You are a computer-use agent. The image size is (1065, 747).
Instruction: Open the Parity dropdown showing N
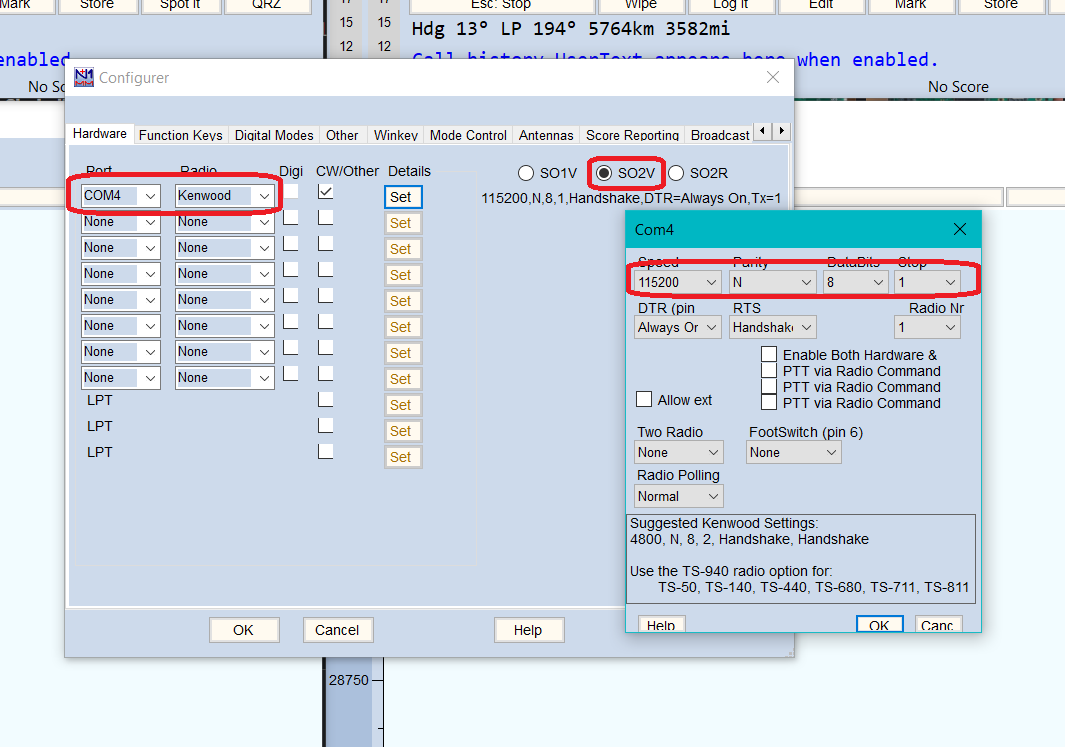click(x=772, y=282)
